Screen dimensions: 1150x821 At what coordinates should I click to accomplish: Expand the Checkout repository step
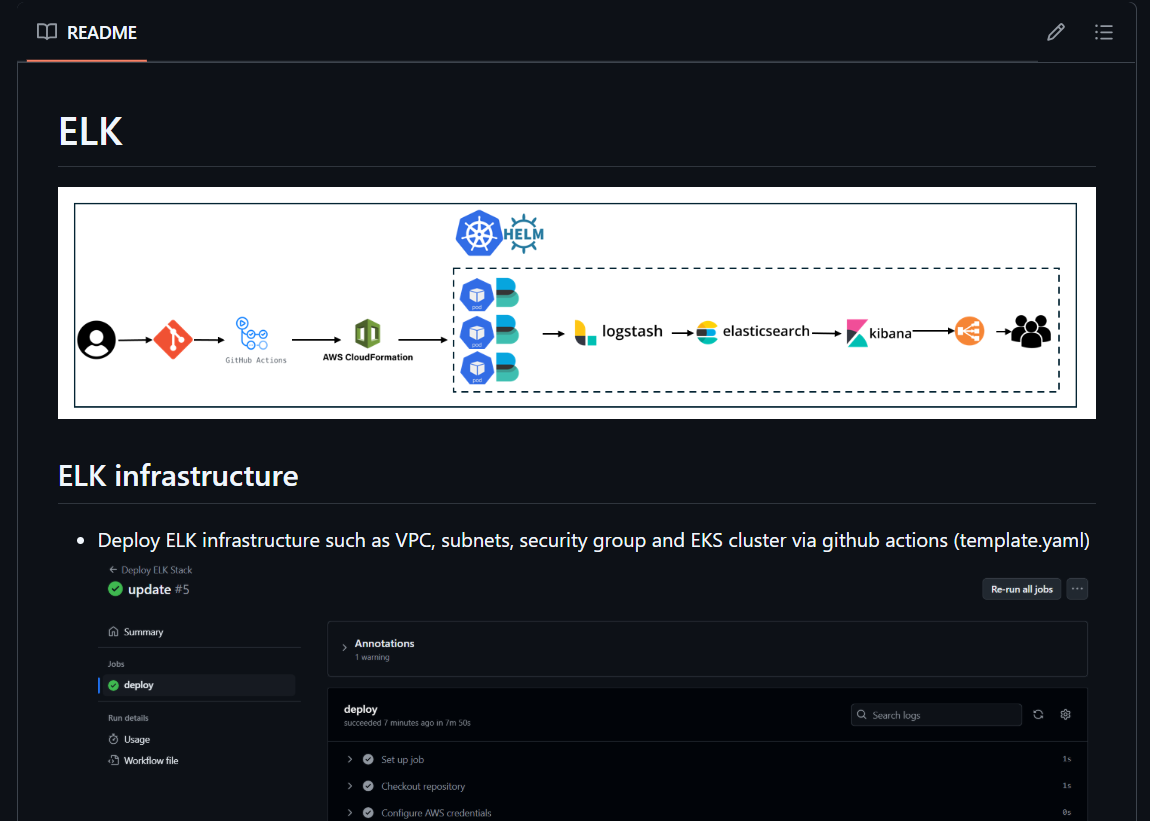pyautogui.click(x=422, y=786)
